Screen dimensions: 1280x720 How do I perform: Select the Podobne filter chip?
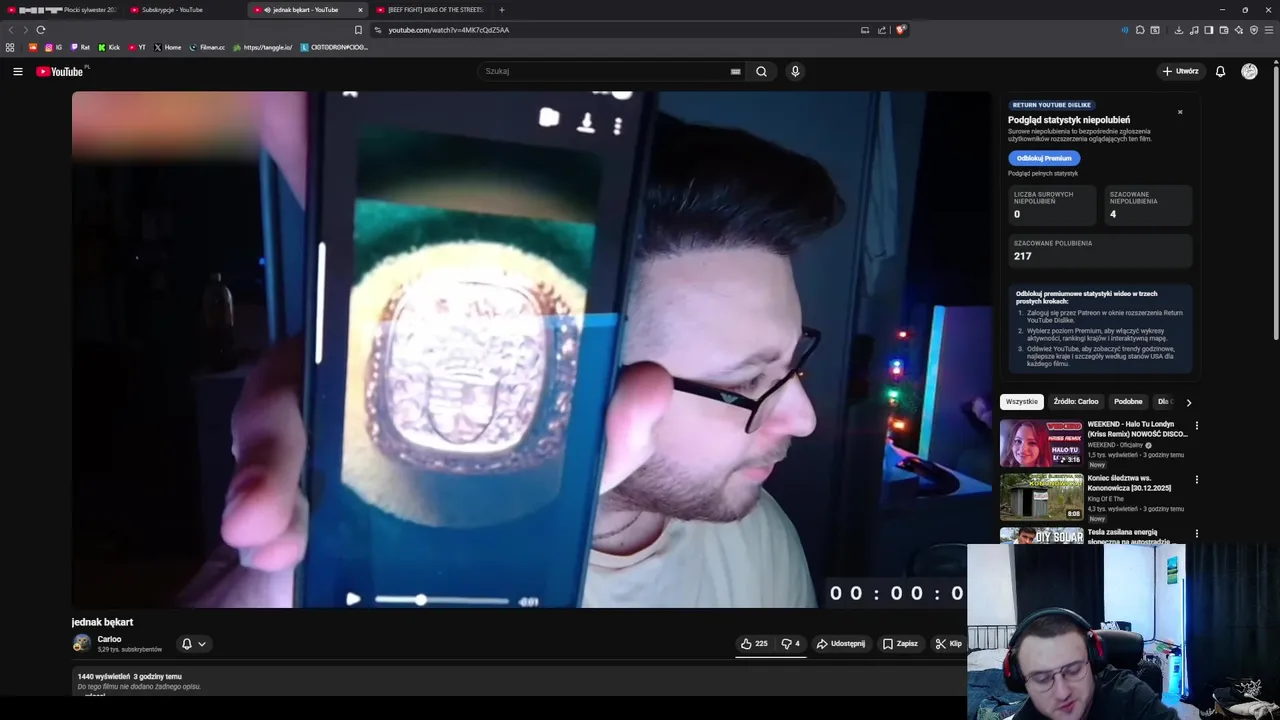point(1128,402)
